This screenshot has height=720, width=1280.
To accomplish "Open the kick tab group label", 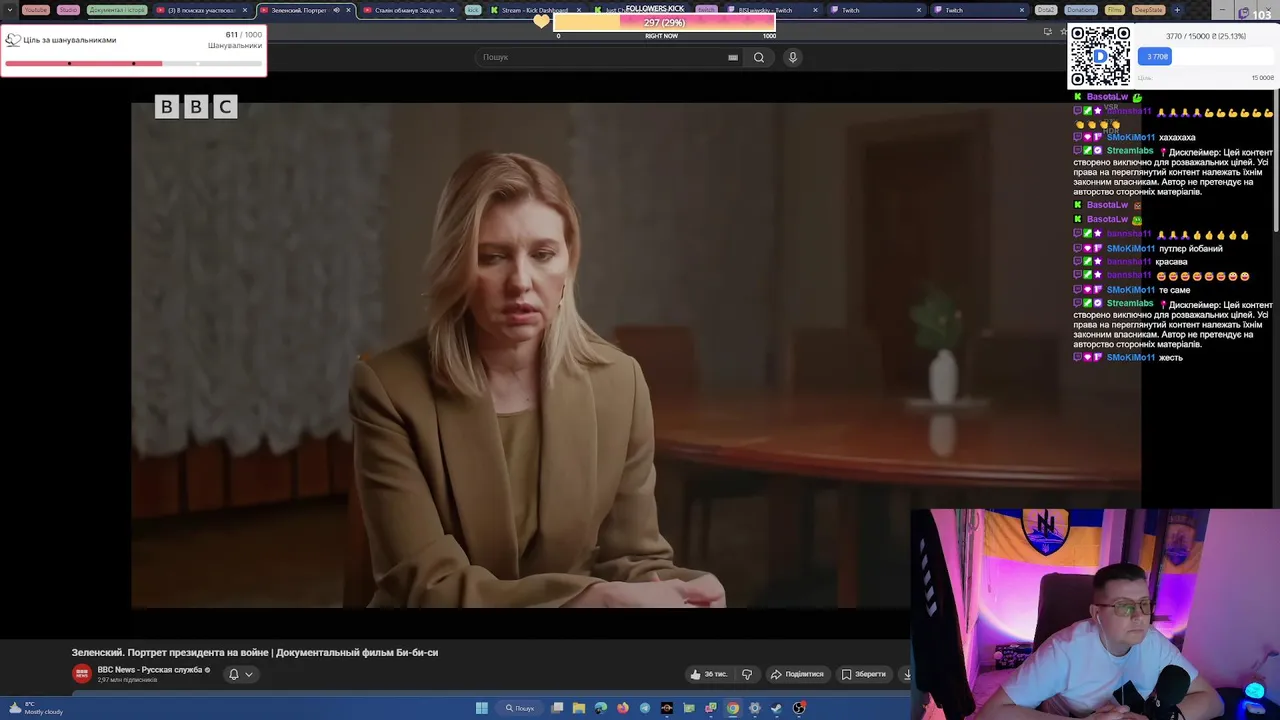I will (x=473, y=10).
